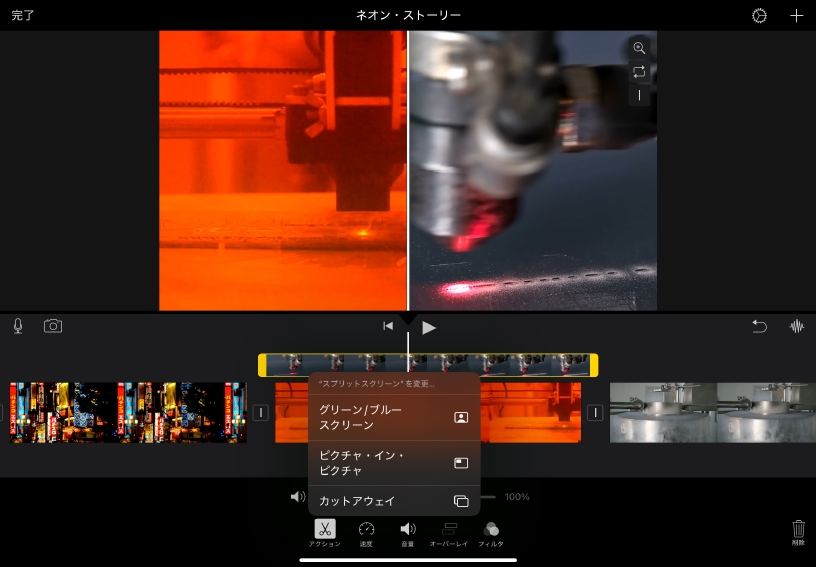Select the フィルタ filter tool

(490, 533)
